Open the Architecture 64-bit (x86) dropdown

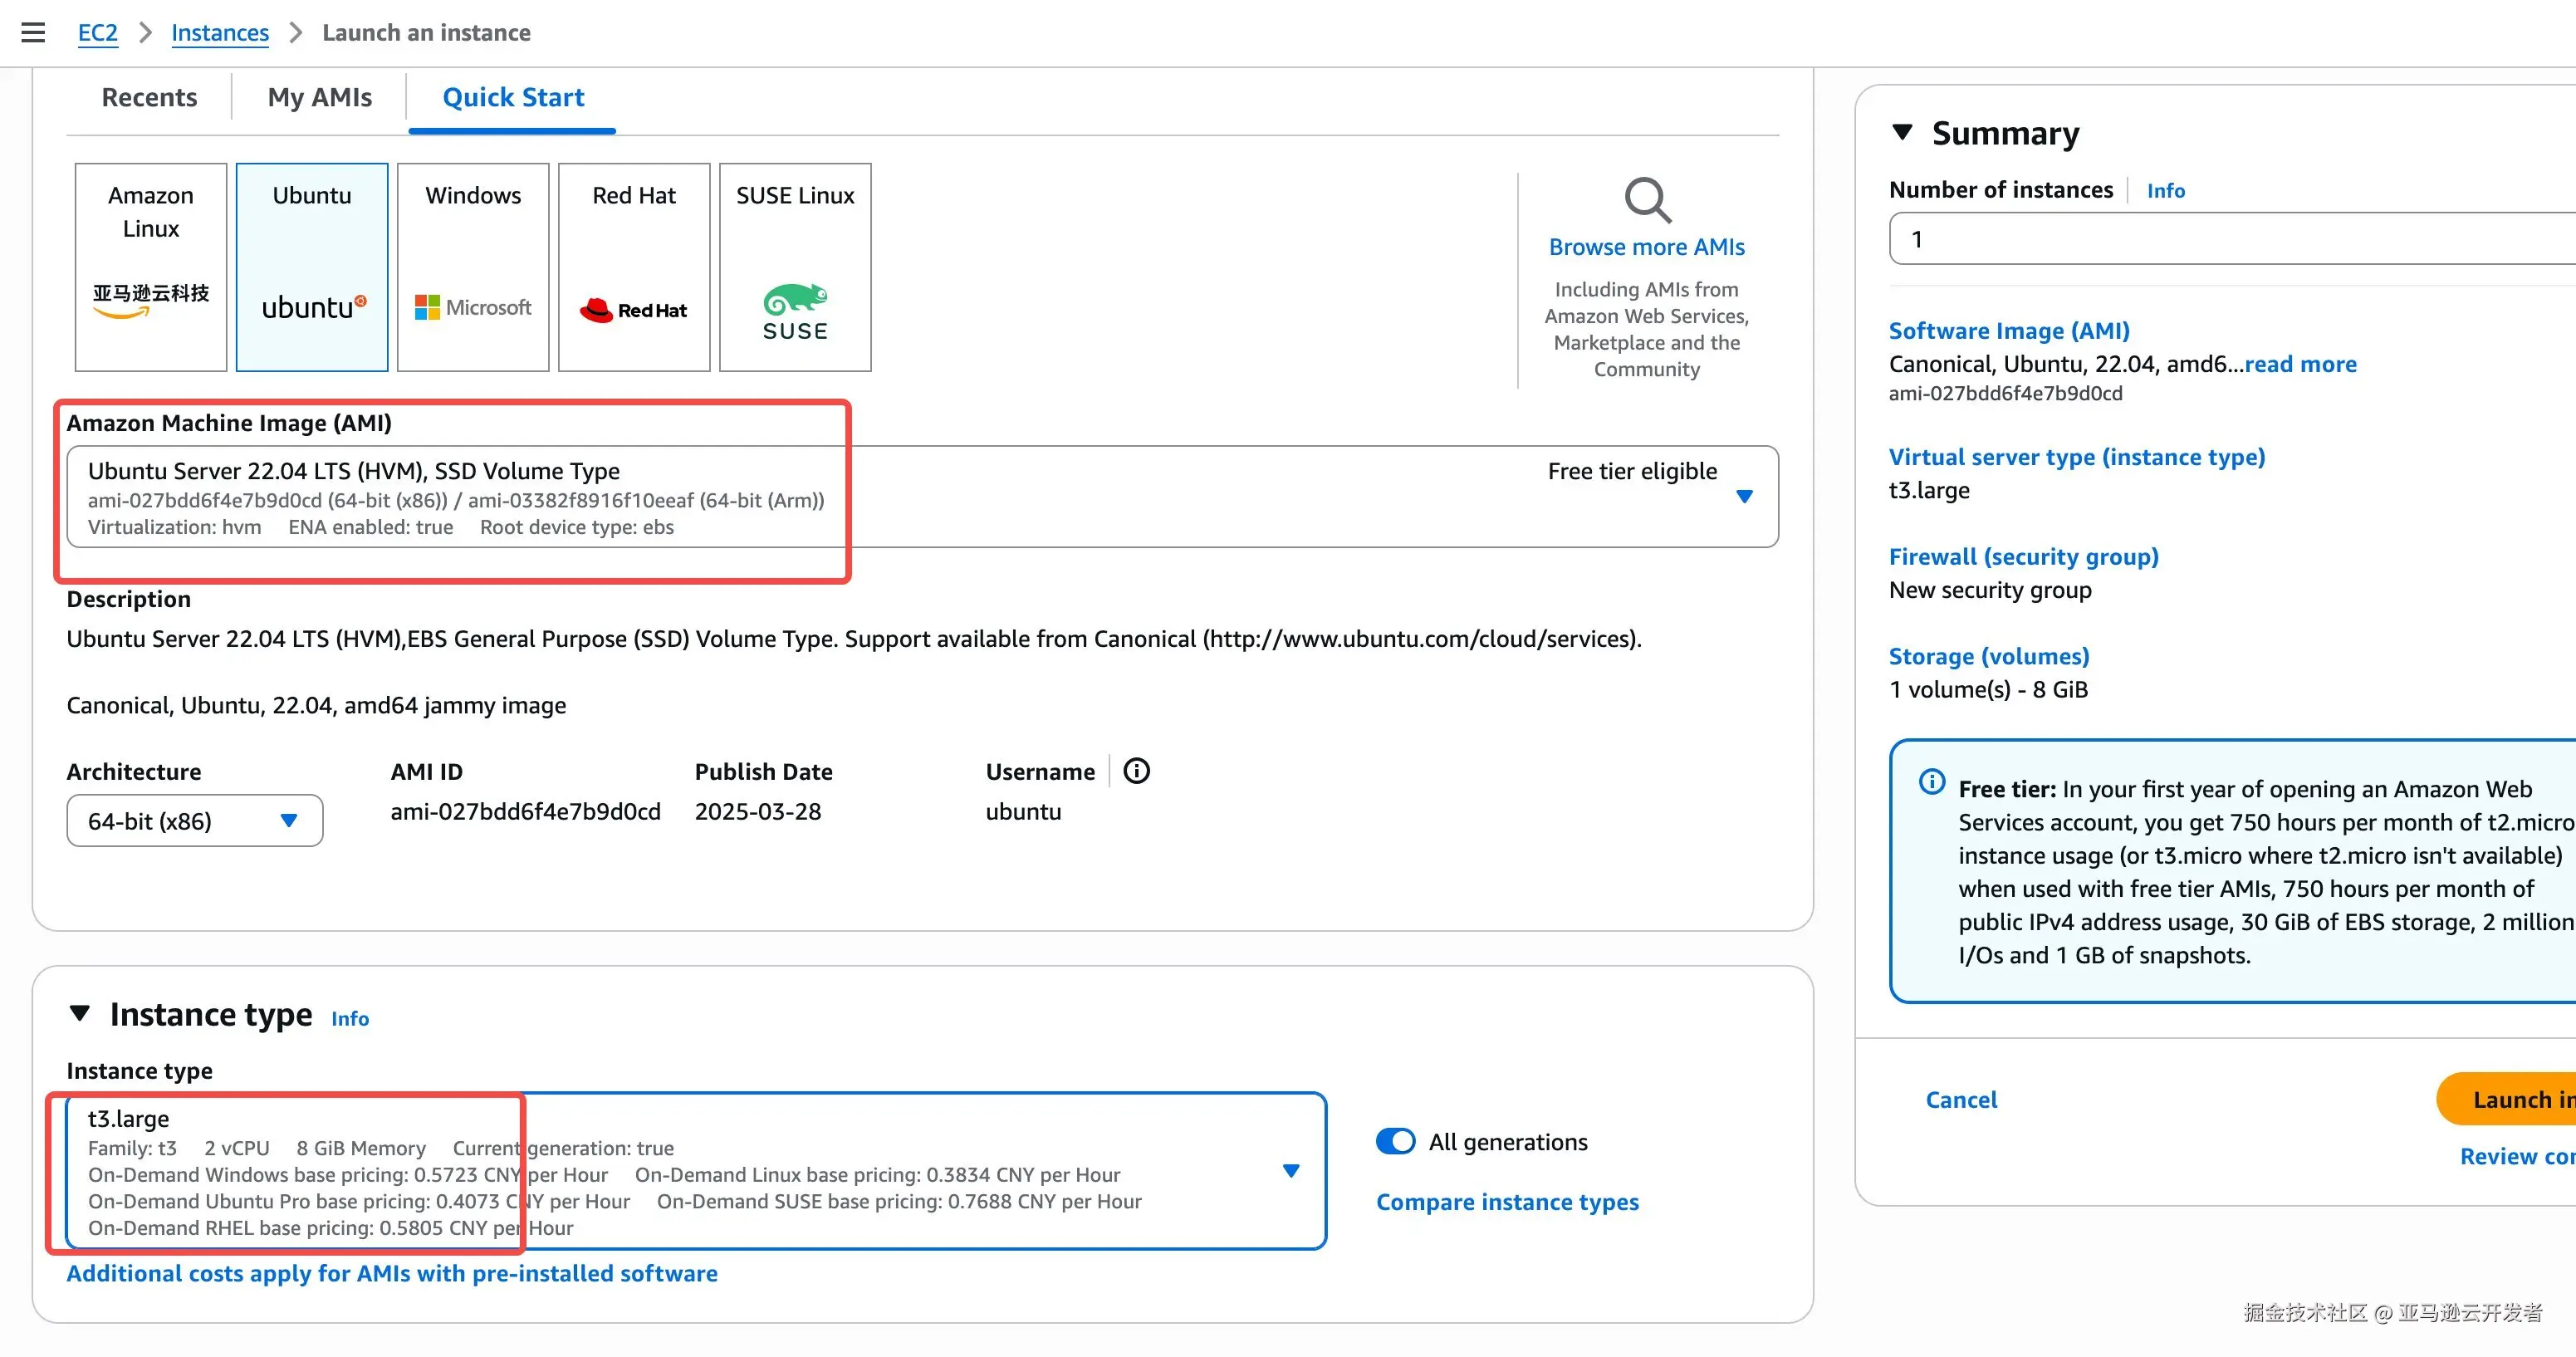coord(194,821)
